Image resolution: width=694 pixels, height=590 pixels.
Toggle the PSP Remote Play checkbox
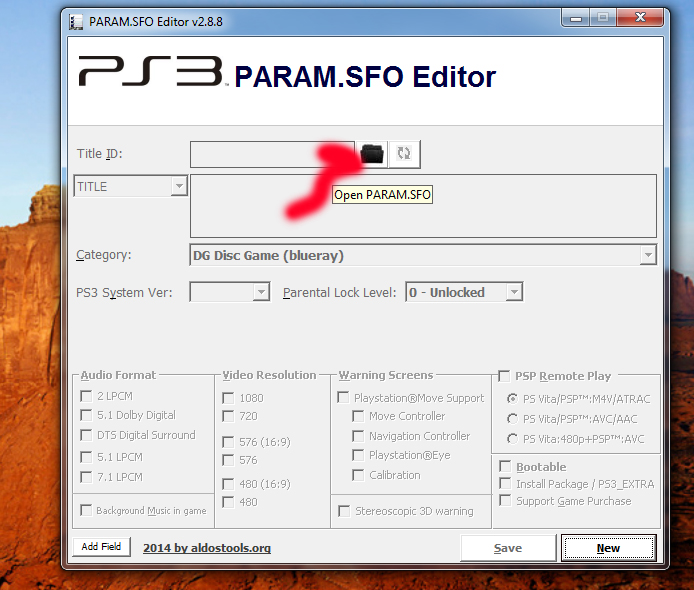pyautogui.click(x=505, y=376)
